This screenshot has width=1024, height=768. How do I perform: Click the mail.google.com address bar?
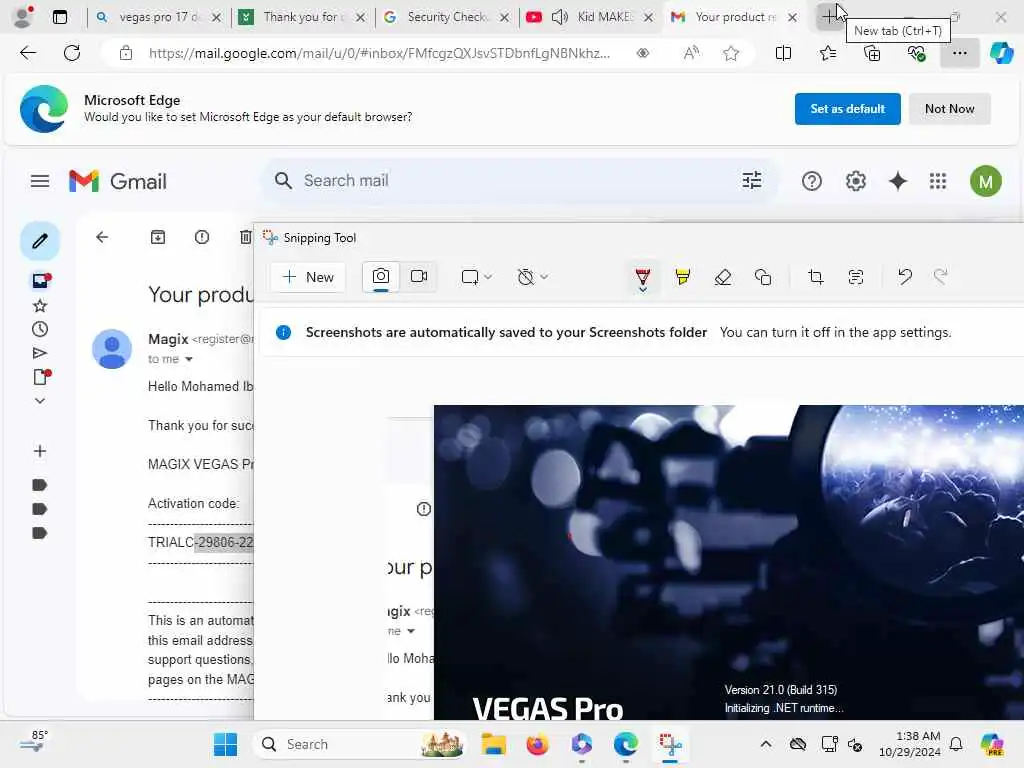(x=379, y=54)
